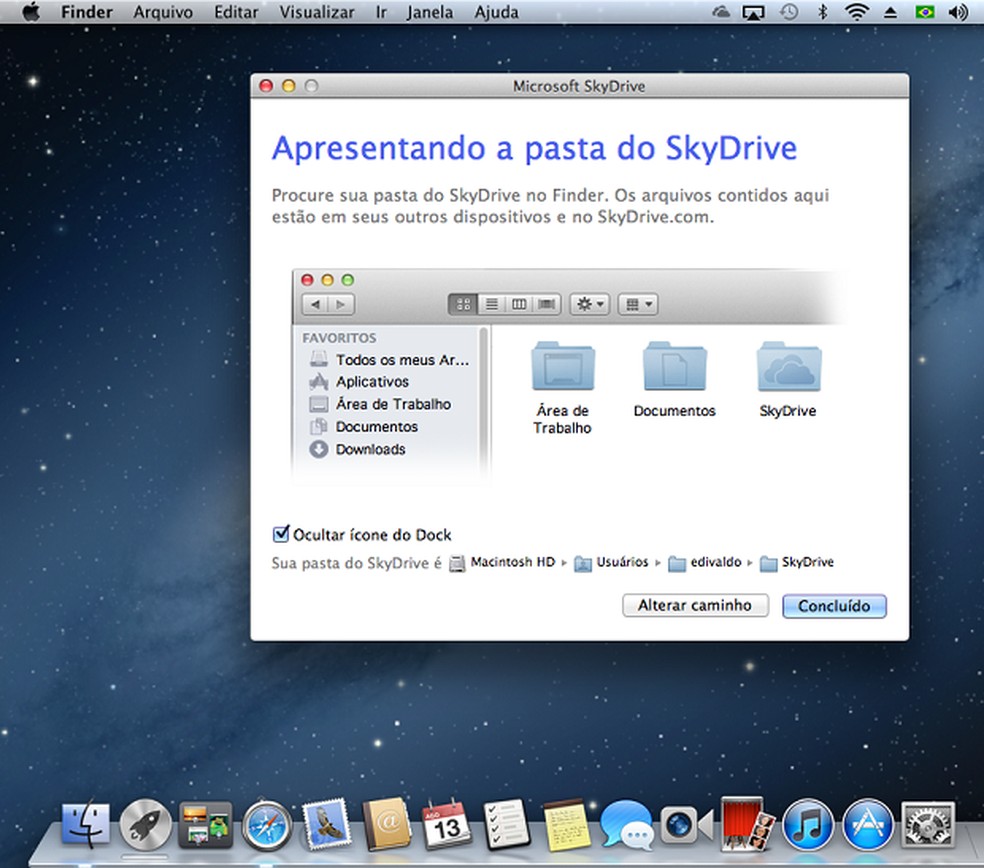Open the Time Machine menu bar icon
The height and width of the screenshot is (868, 984).
tap(789, 13)
